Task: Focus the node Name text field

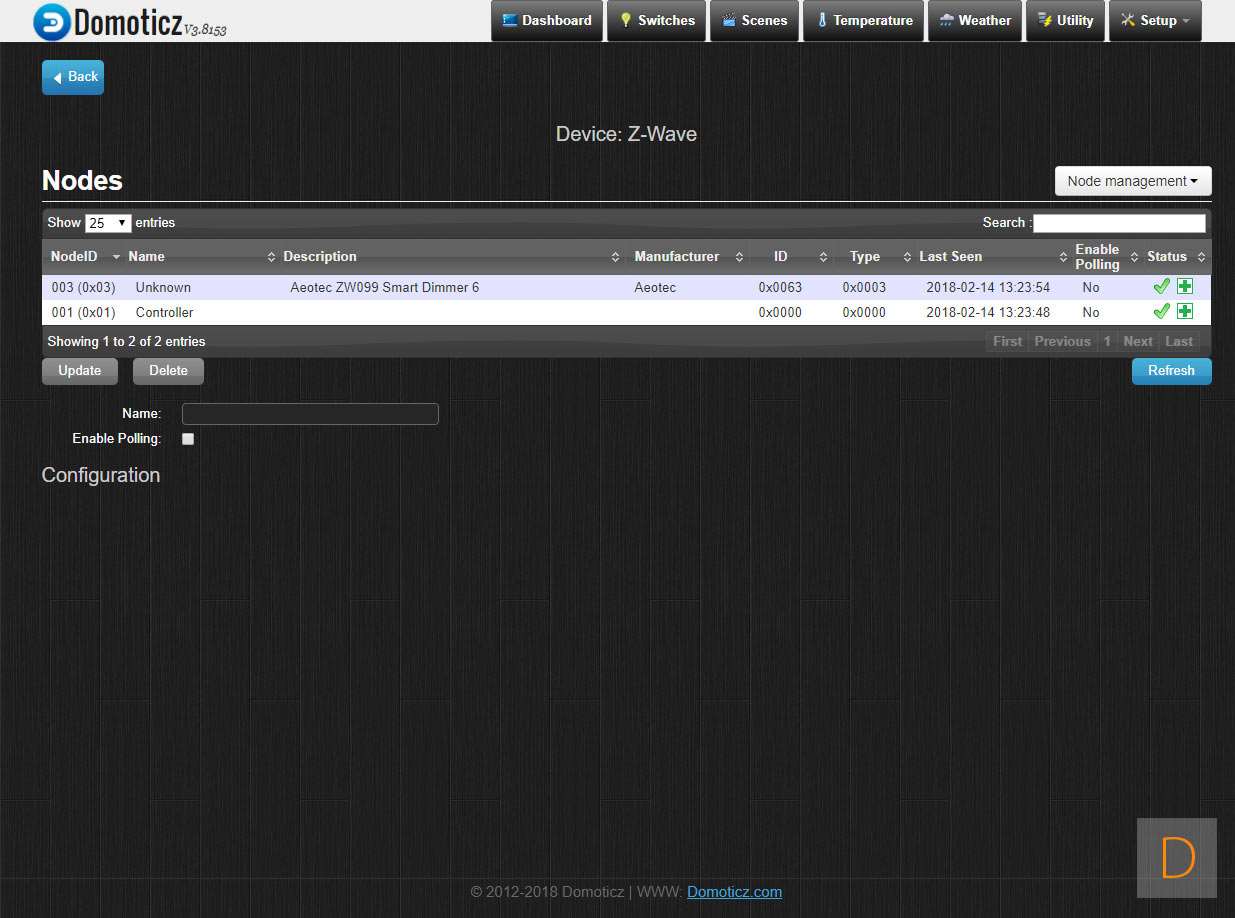Action: coord(310,414)
